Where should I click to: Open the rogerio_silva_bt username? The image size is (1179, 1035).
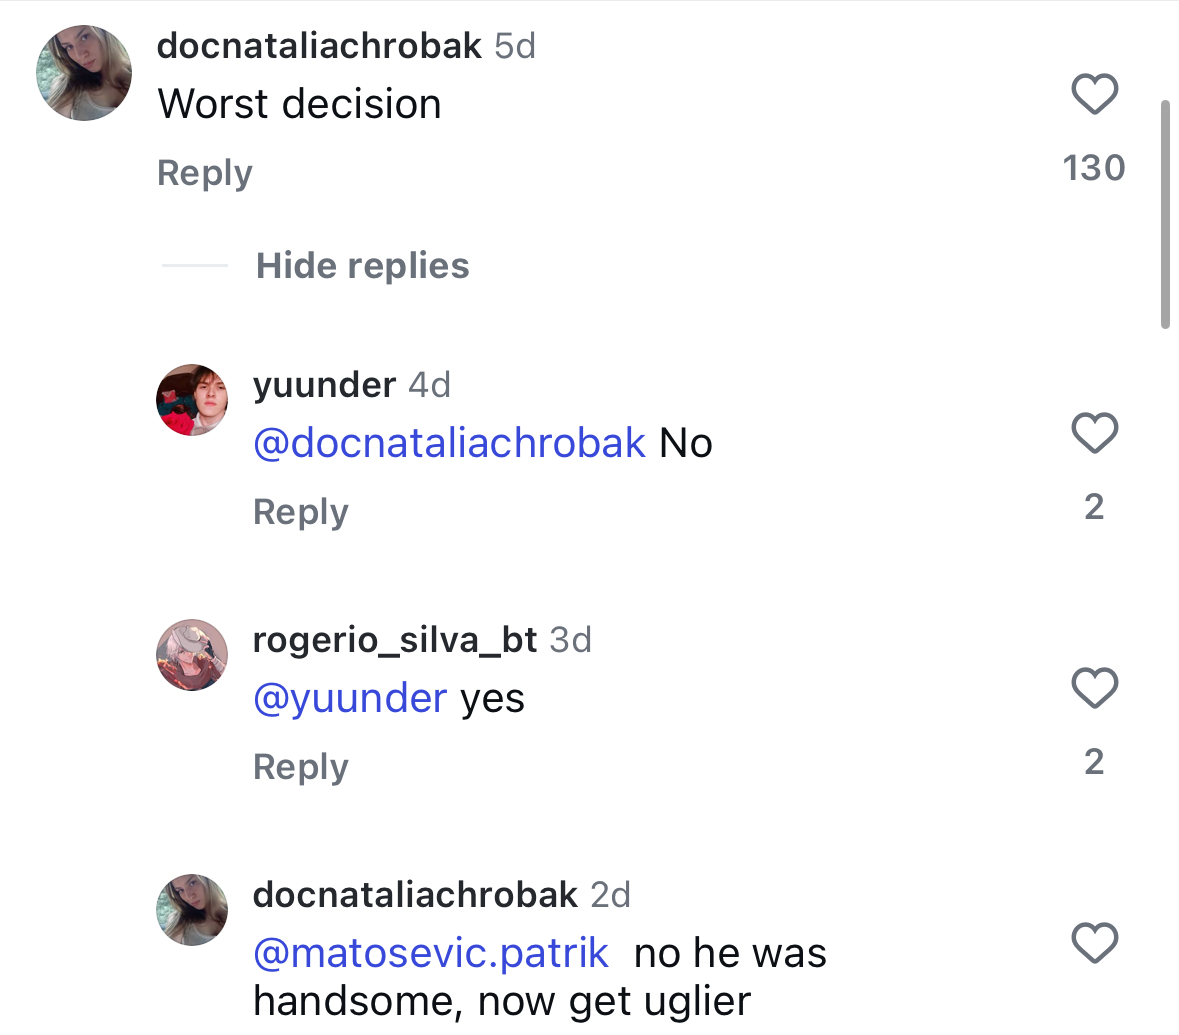pyautogui.click(x=395, y=639)
